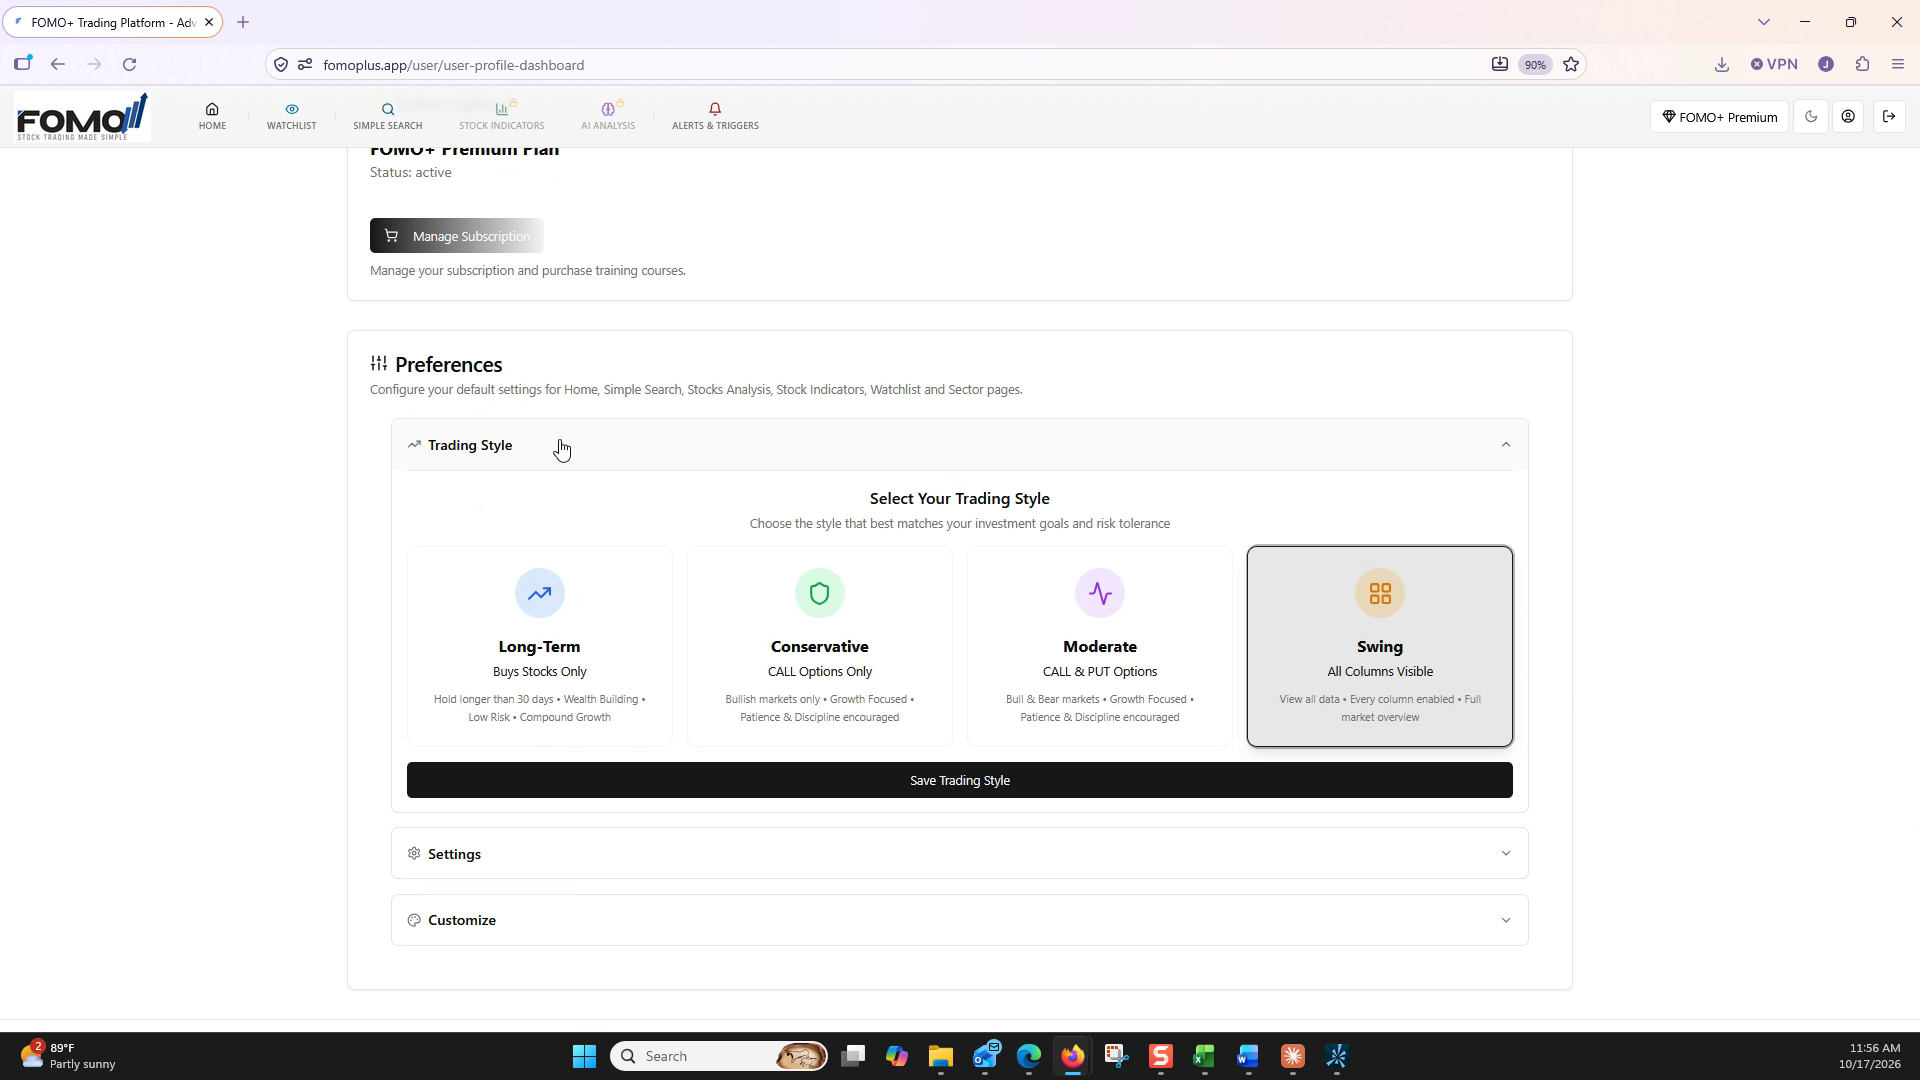Click the Manage Subscription button
1920x1080 pixels.
tap(457, 236)
